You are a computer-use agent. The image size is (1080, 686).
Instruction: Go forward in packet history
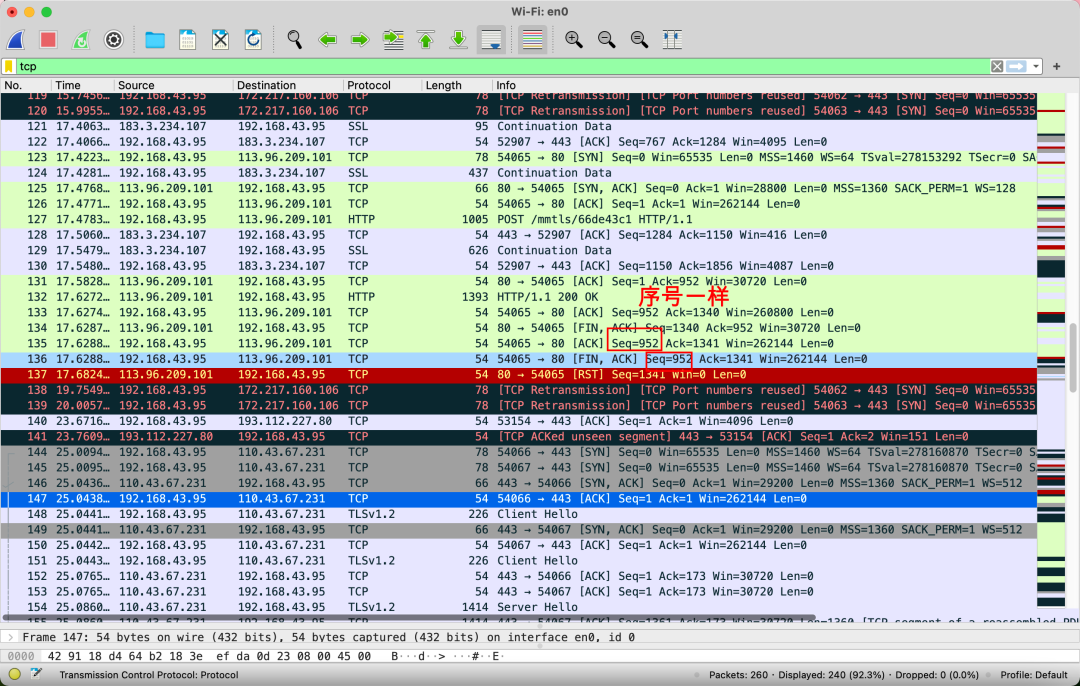tap(360, 40)
